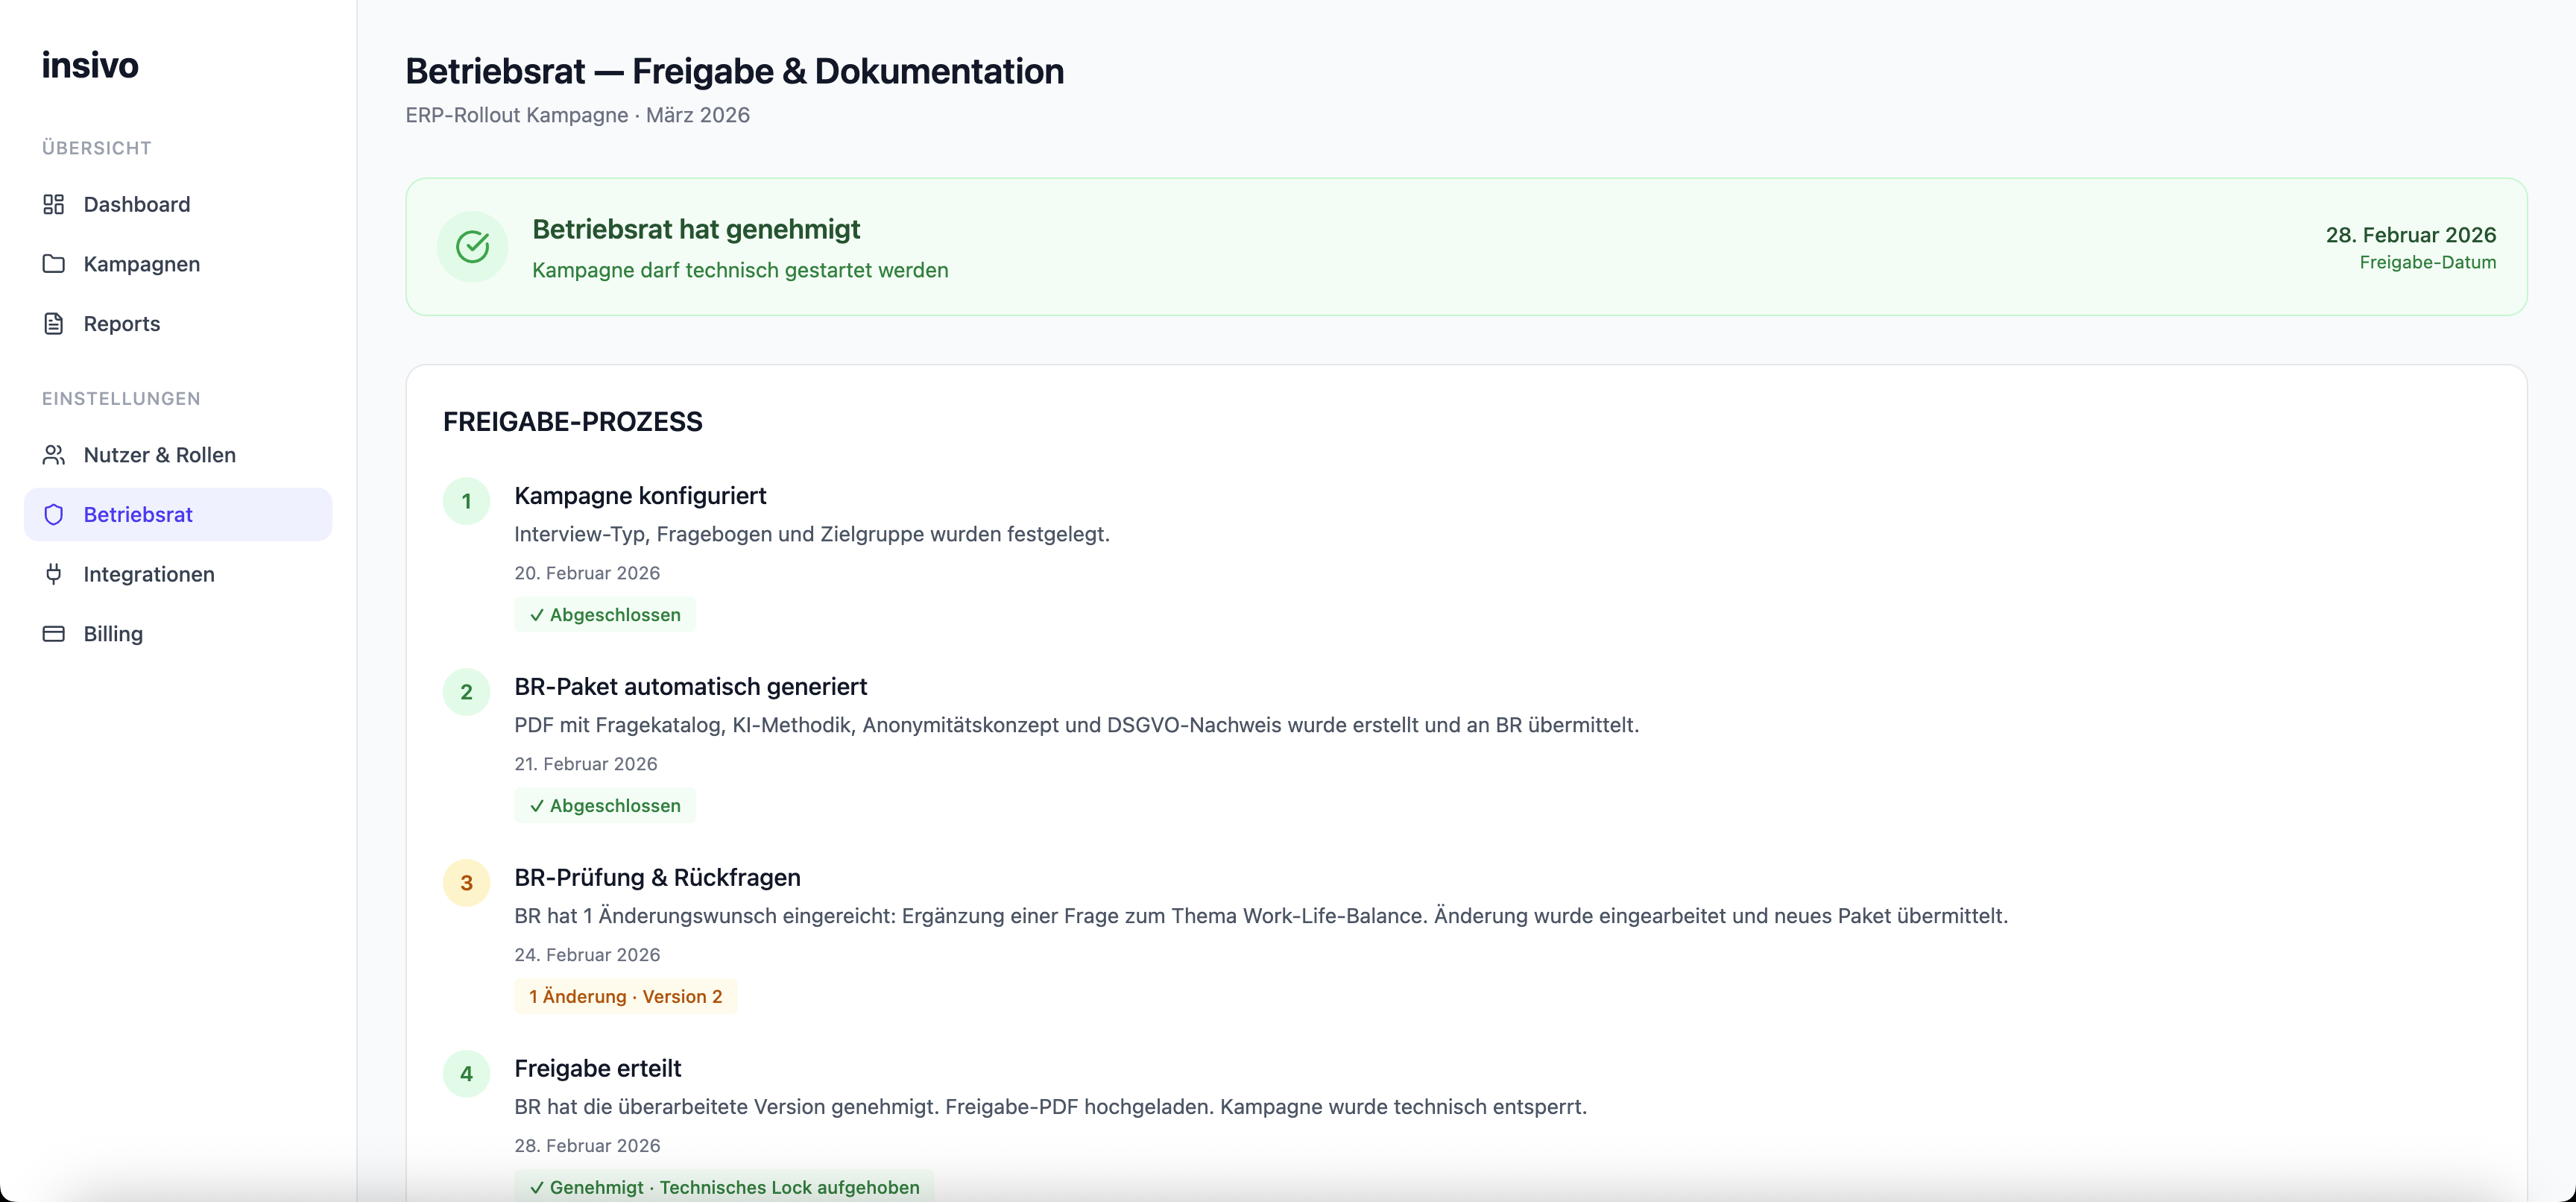
Task: Open the Reports page
Action: click(x=121, y=324)
